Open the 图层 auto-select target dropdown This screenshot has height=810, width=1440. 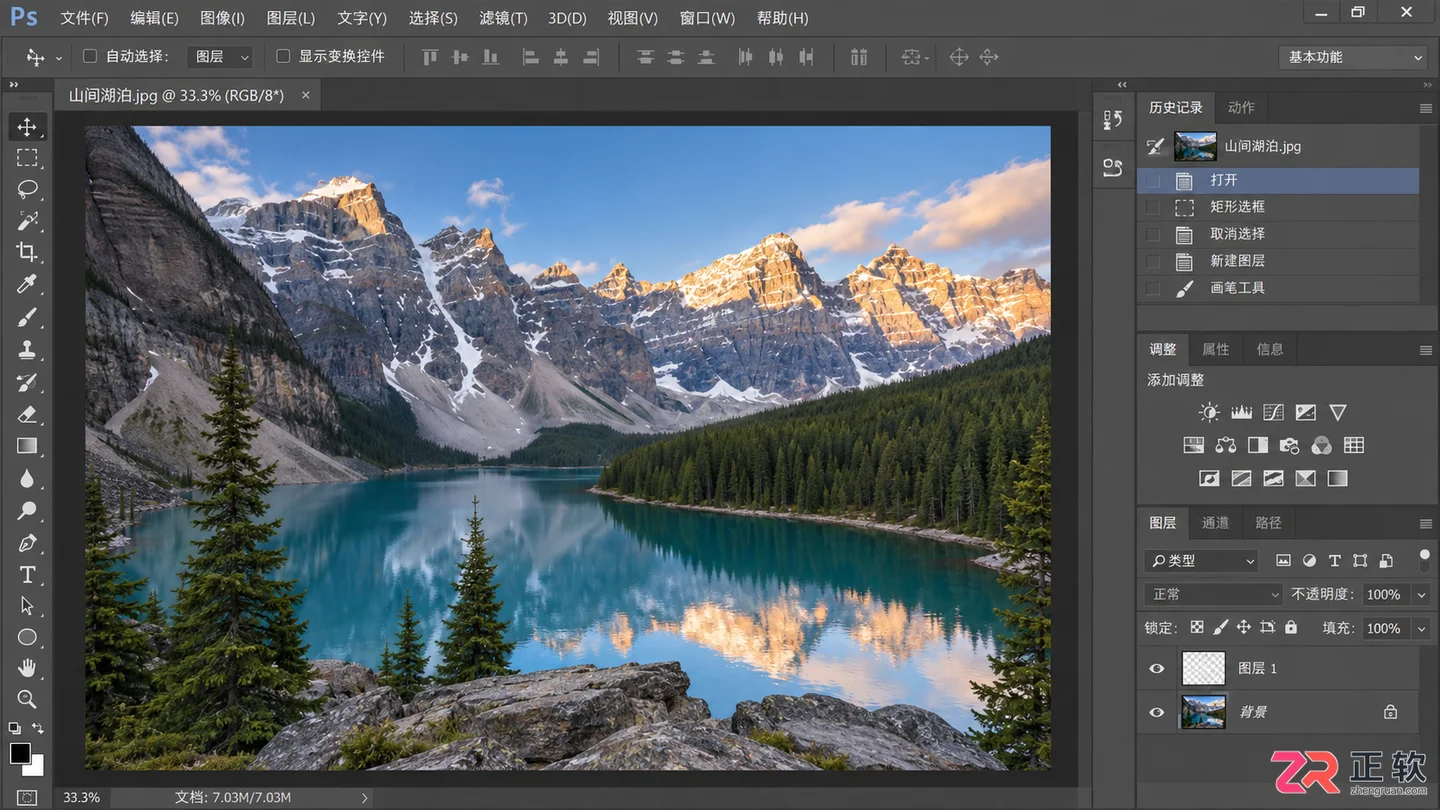click(221, 57)
